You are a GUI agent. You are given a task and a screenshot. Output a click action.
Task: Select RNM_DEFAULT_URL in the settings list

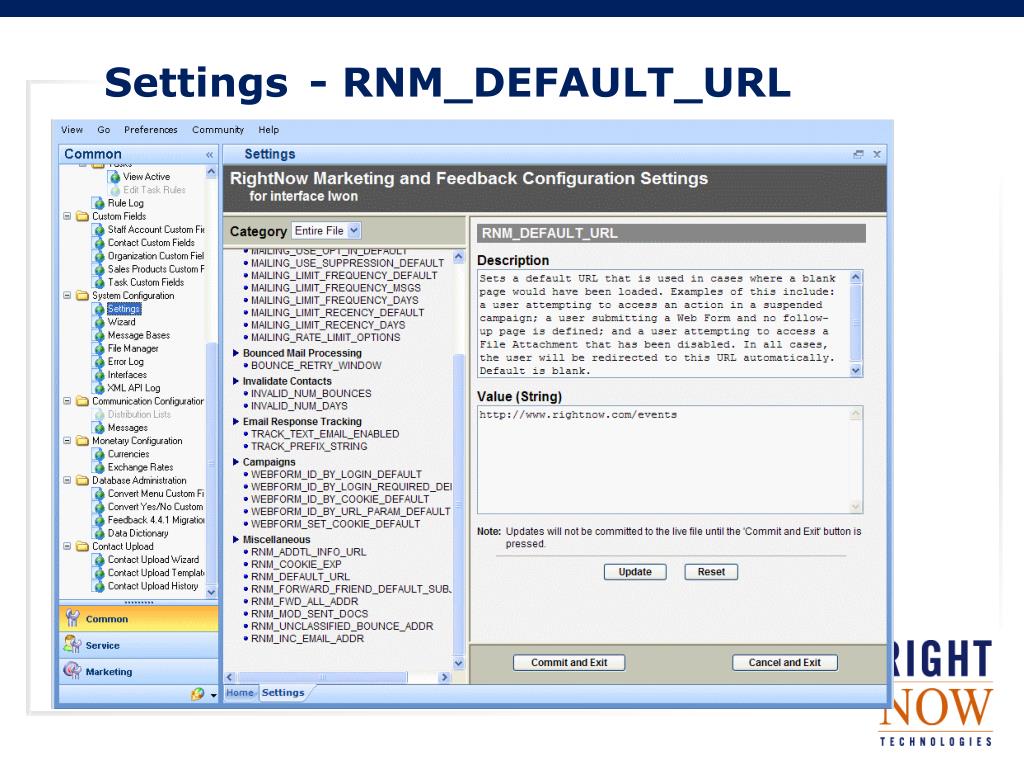(x=300, y=577)
